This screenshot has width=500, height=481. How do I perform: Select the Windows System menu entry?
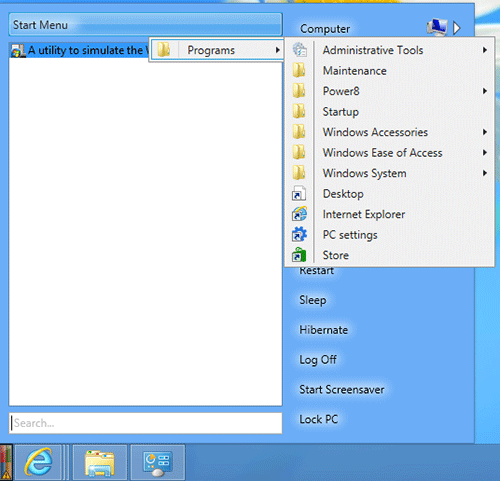(389, 173)
